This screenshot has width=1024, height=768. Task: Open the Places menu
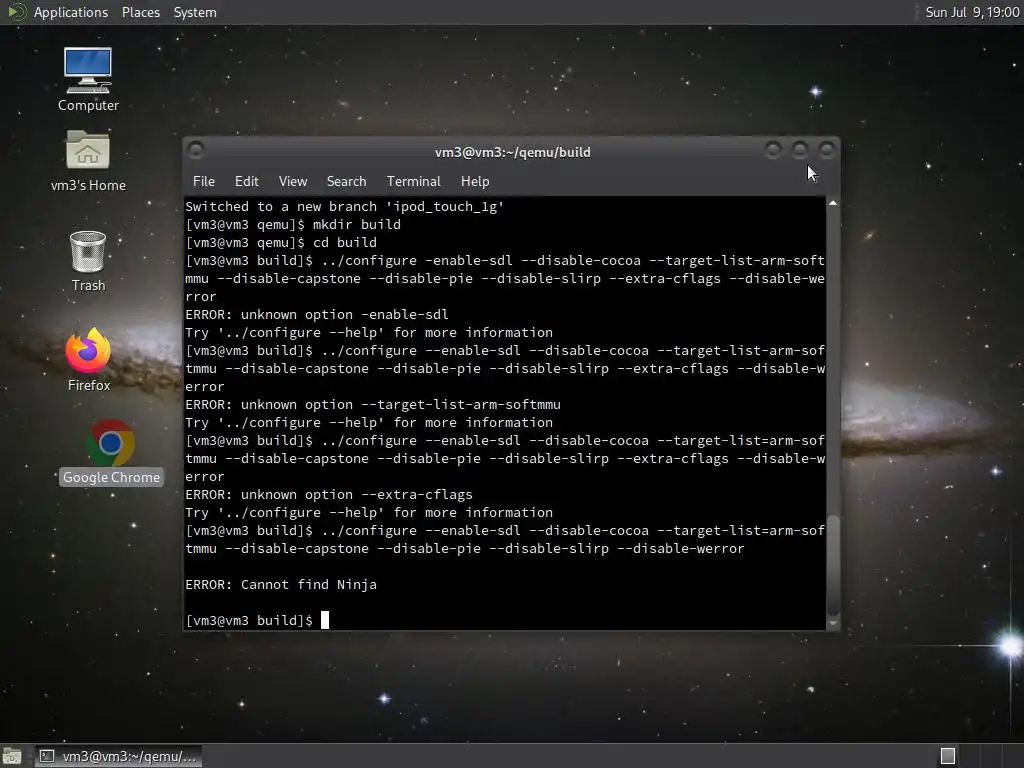point(140,12)
